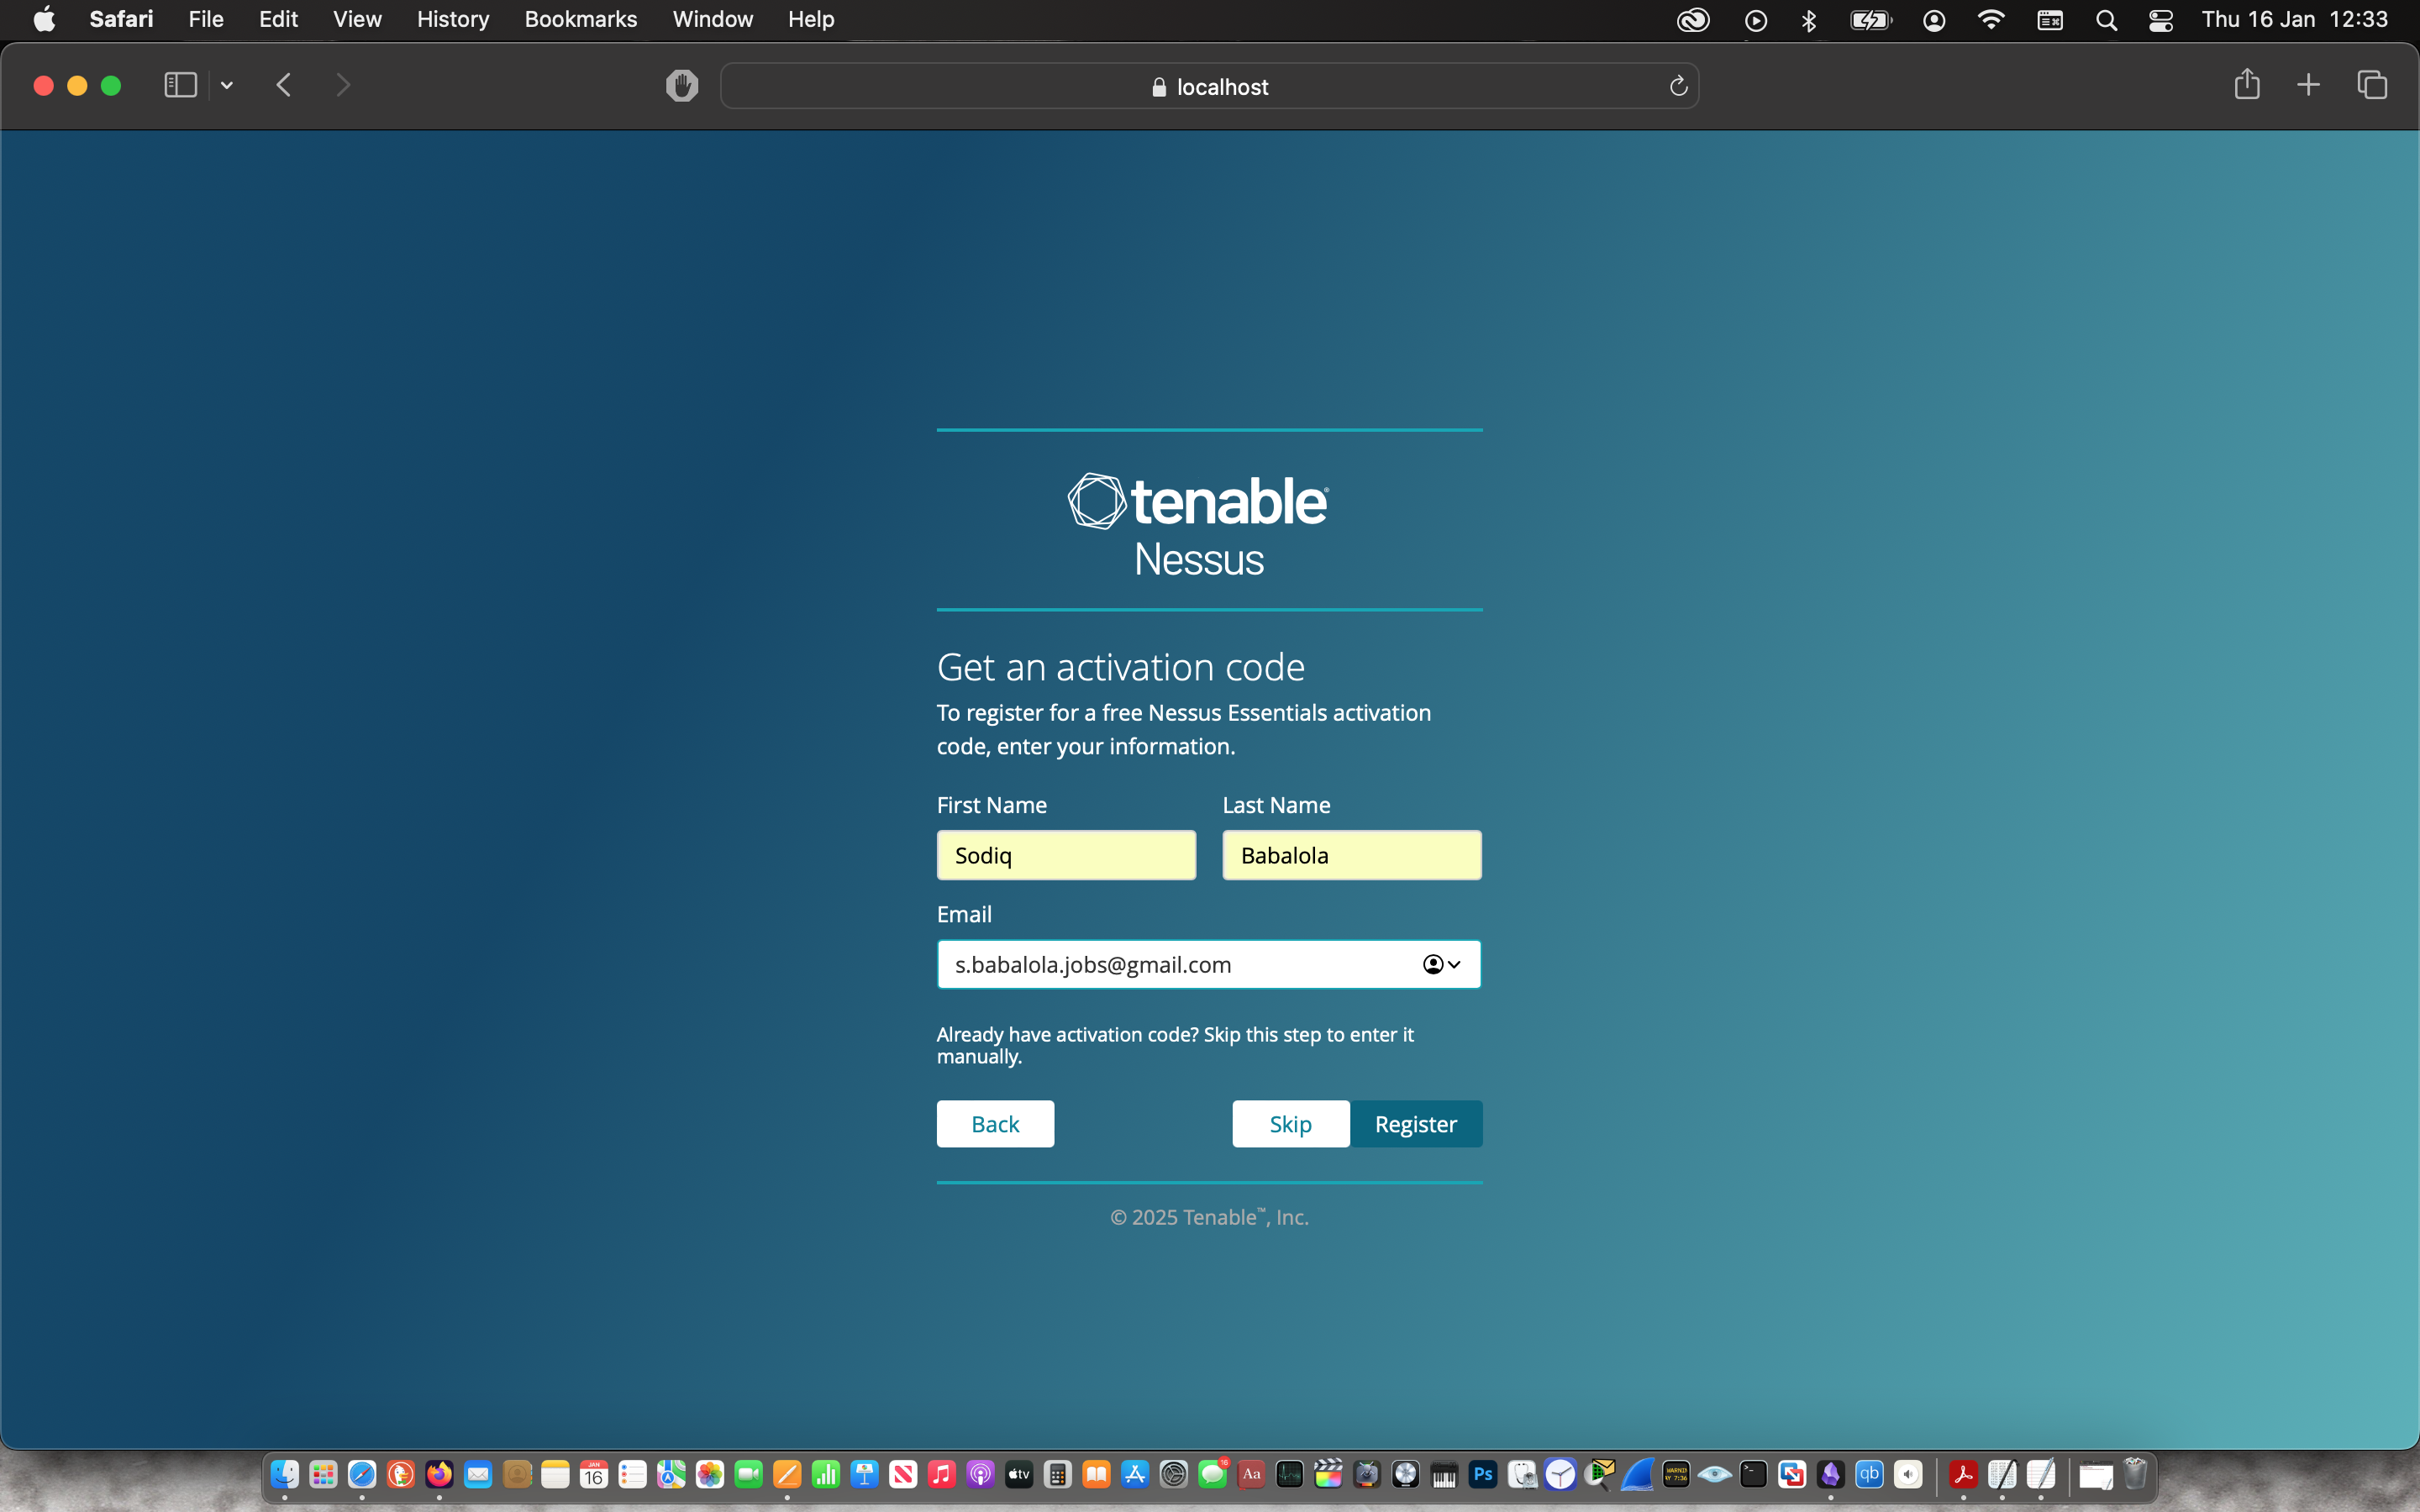Click the Wi-Fi status icon
The height and width of the screenshot is (1512, 2420).
click(x=1991, y=20)
